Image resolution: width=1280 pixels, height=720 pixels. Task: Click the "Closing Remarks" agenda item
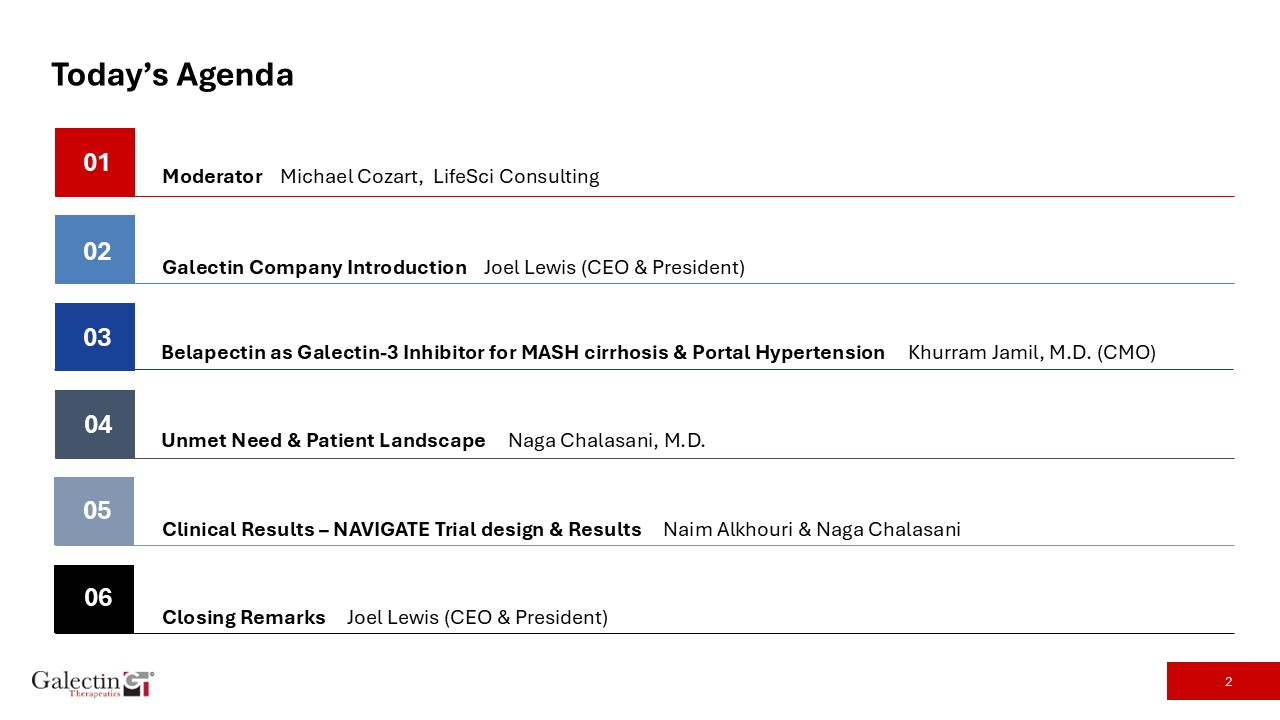[x=243, y=618]
